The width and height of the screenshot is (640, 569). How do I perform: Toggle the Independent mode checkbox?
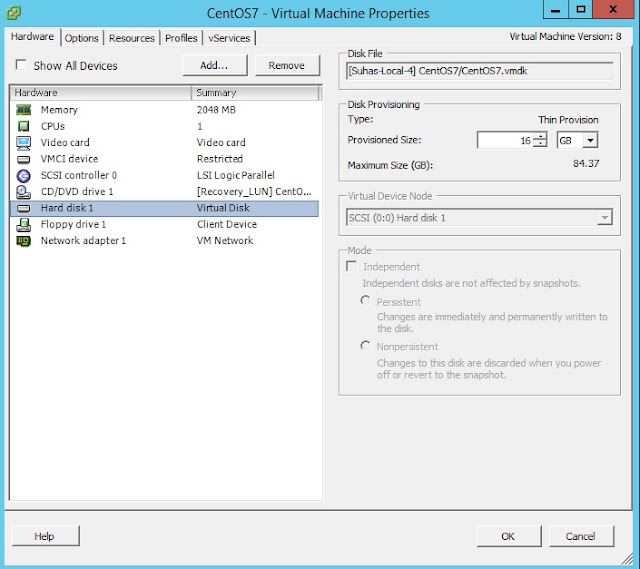(x=351, y=266)
